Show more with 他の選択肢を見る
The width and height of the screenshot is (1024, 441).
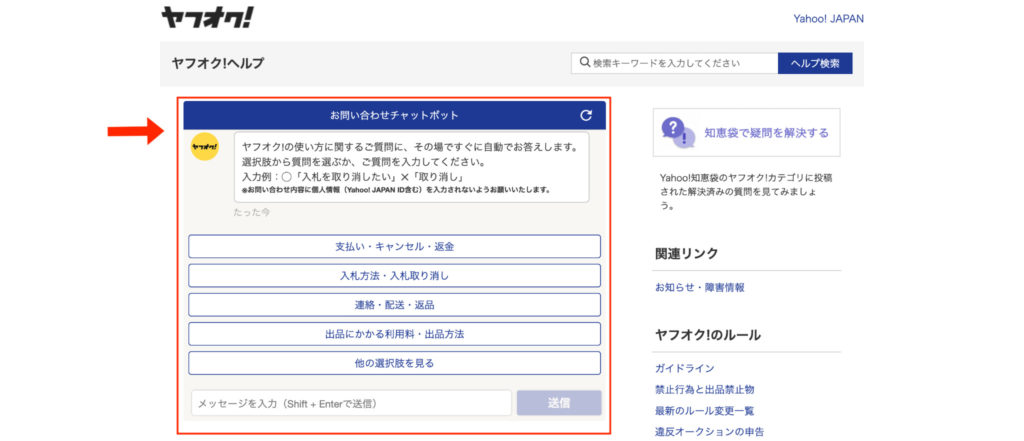click(x=394, y=363)
